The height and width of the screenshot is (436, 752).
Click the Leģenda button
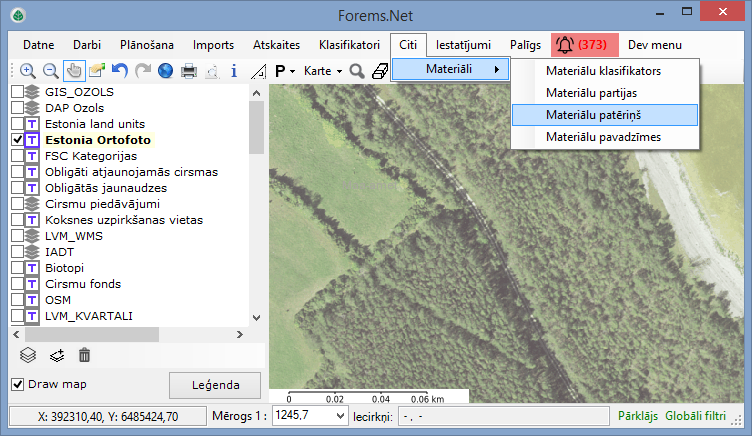point(215,385)
